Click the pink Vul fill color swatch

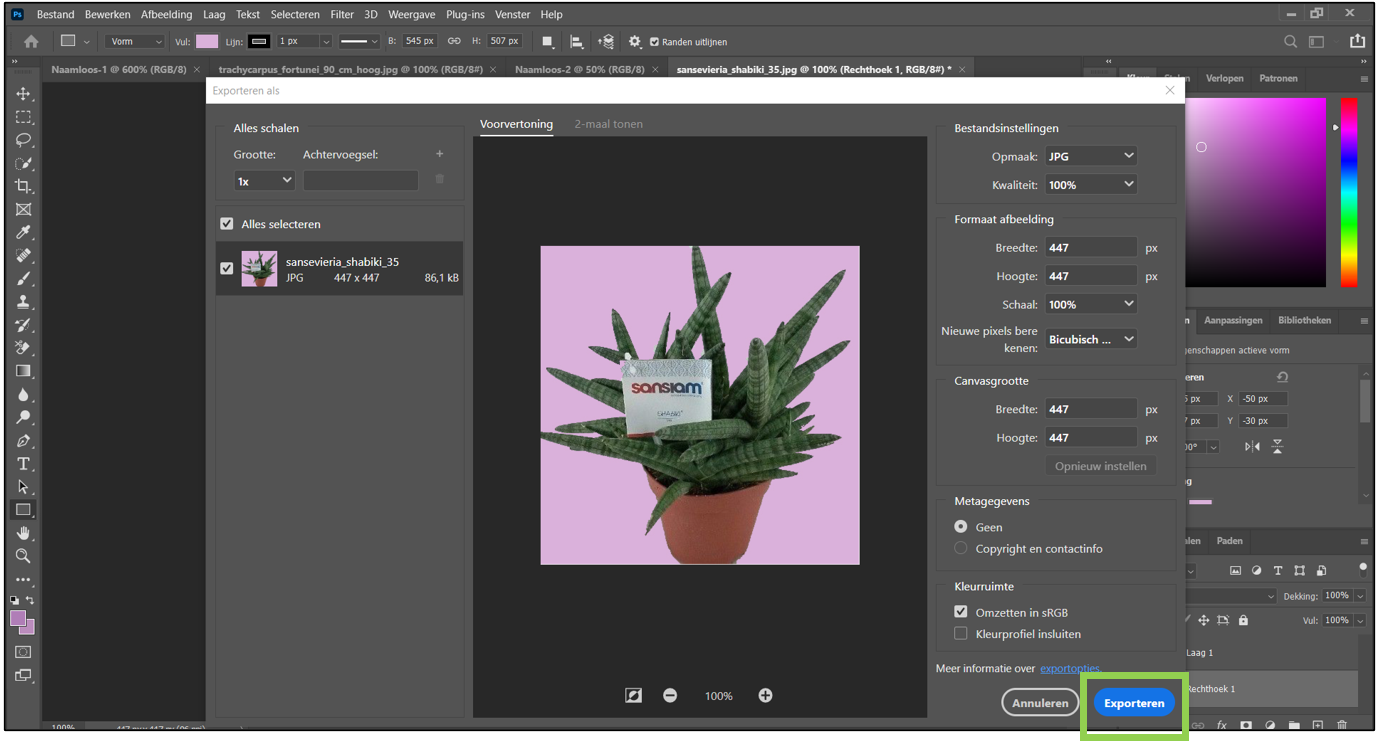207,42
